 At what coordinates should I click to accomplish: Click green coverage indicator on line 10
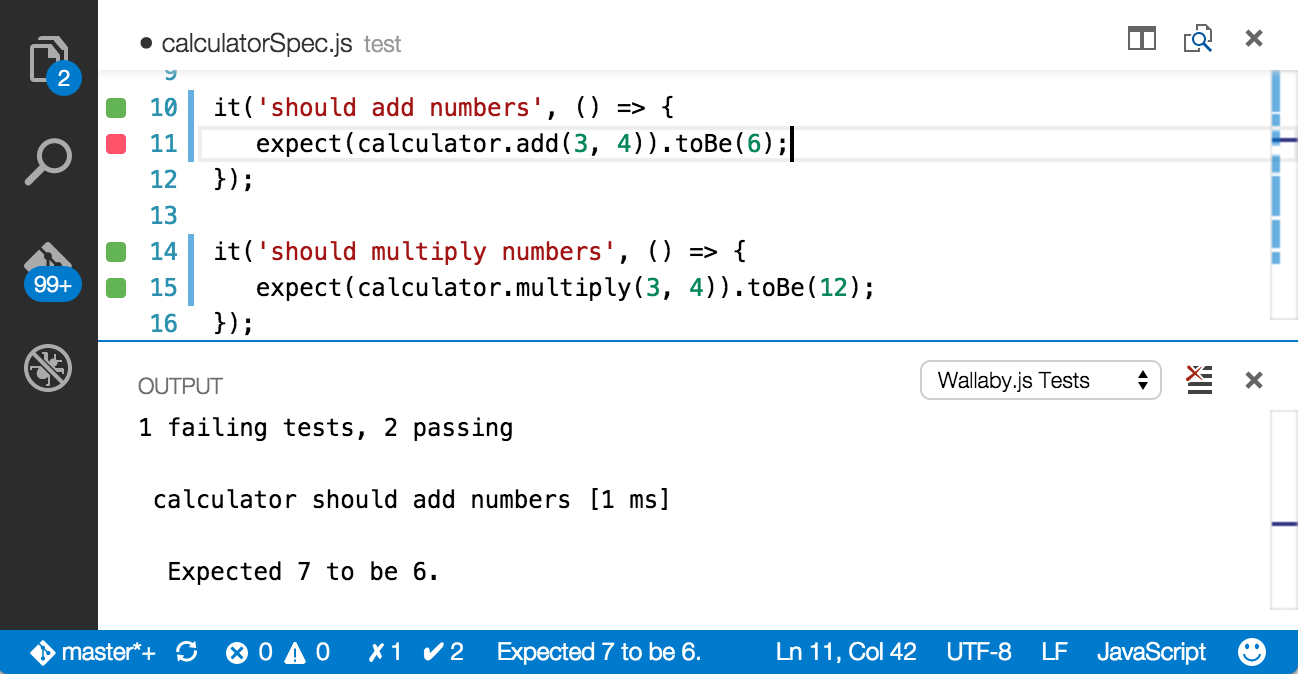[x=116, y=107]
